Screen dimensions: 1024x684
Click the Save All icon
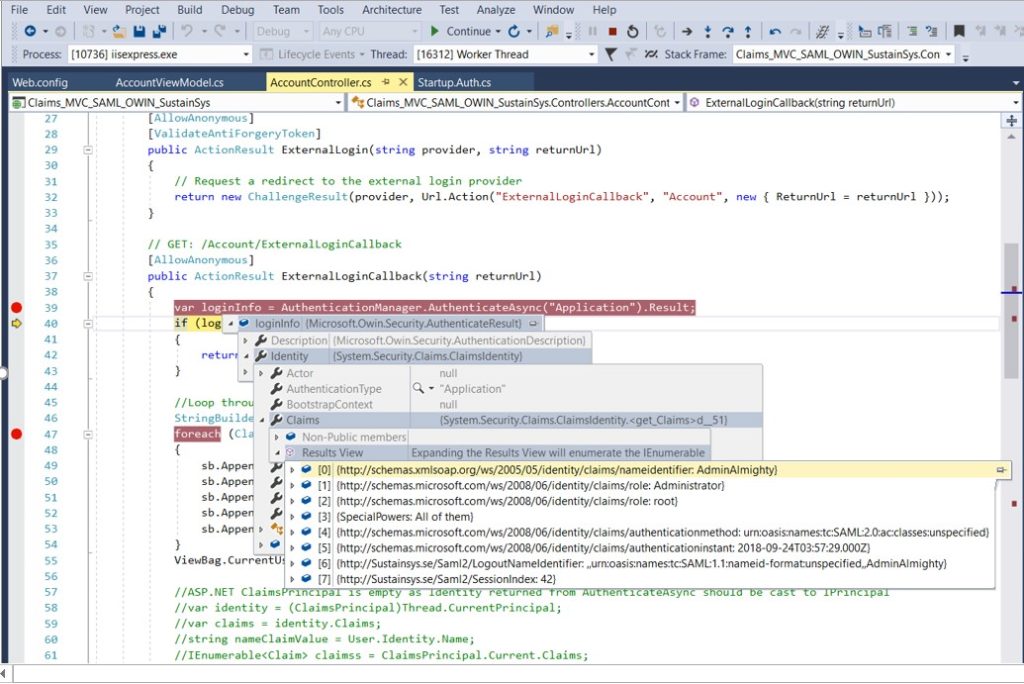(159, 31)
